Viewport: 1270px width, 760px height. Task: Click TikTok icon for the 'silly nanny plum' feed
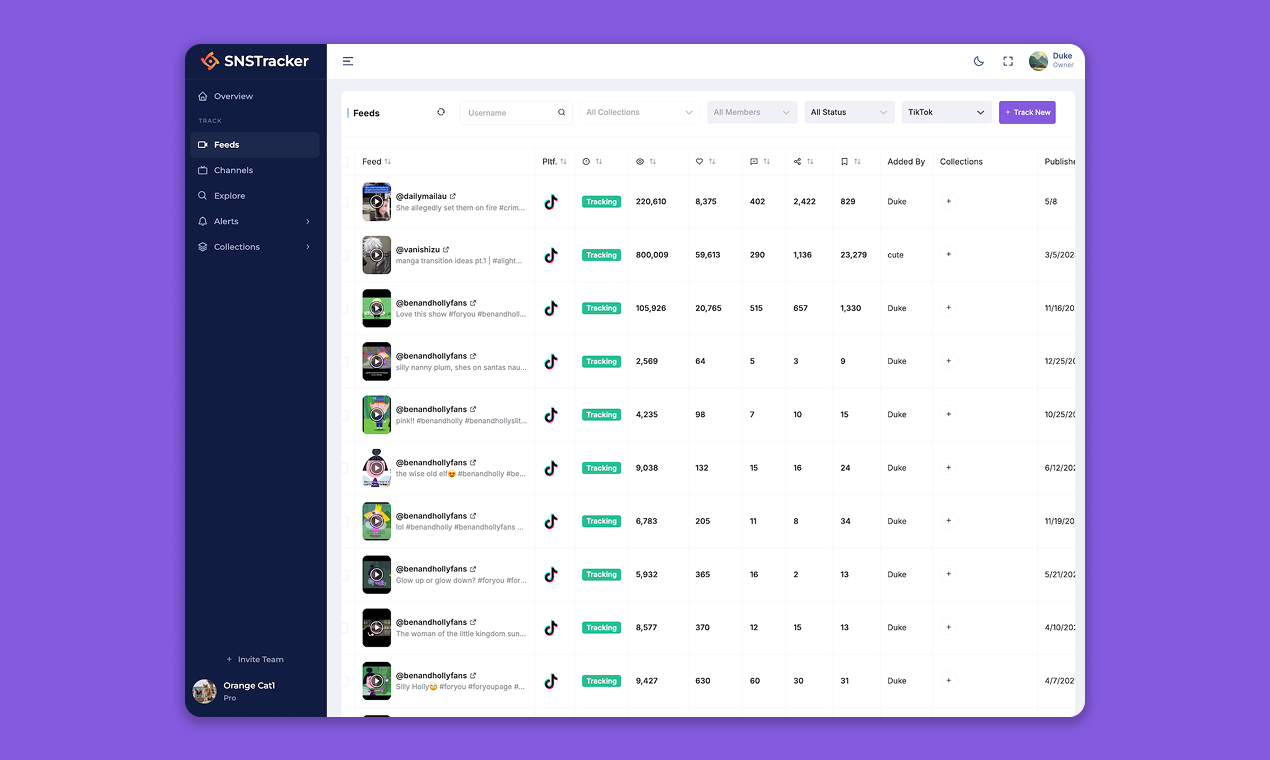tap(551, 361)
